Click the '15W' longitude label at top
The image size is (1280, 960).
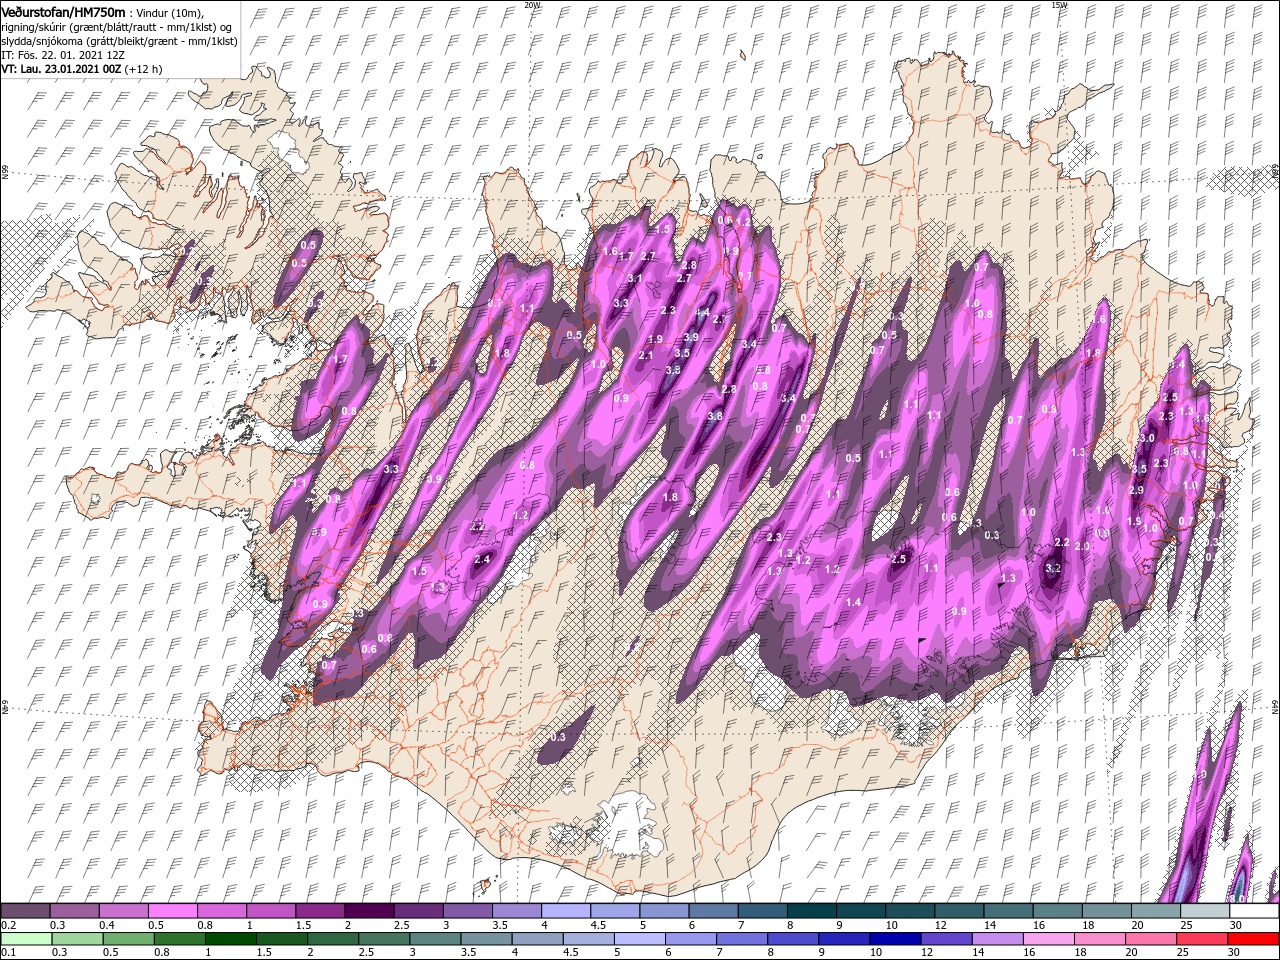(1059, 5)
